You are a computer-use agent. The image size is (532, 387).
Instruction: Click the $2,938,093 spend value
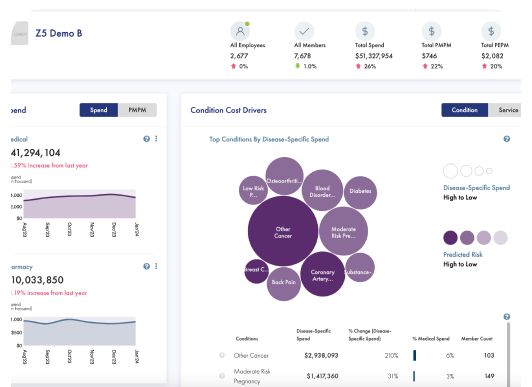321,355
